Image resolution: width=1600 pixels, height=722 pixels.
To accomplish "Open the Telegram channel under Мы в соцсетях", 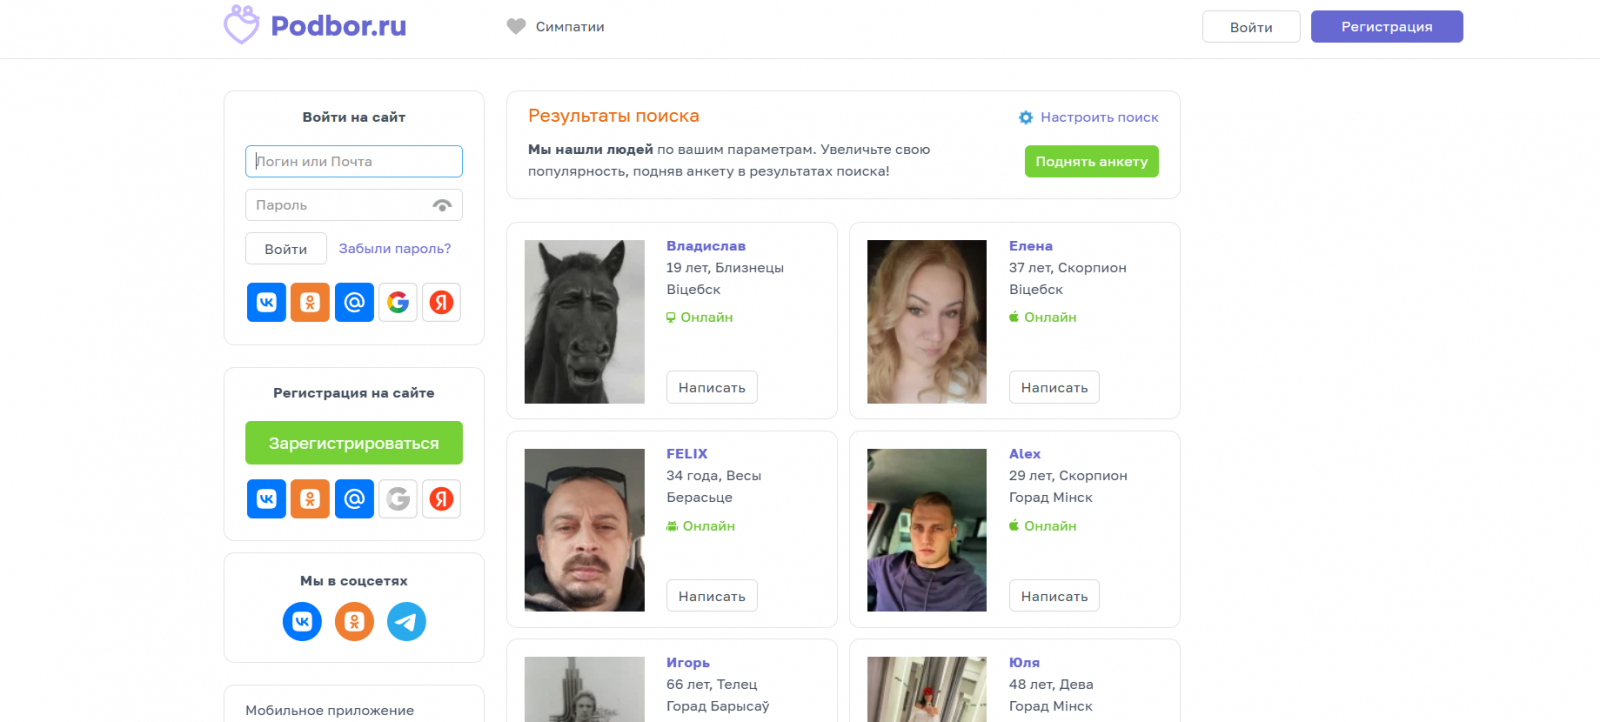I will click(x=406, y=621).
